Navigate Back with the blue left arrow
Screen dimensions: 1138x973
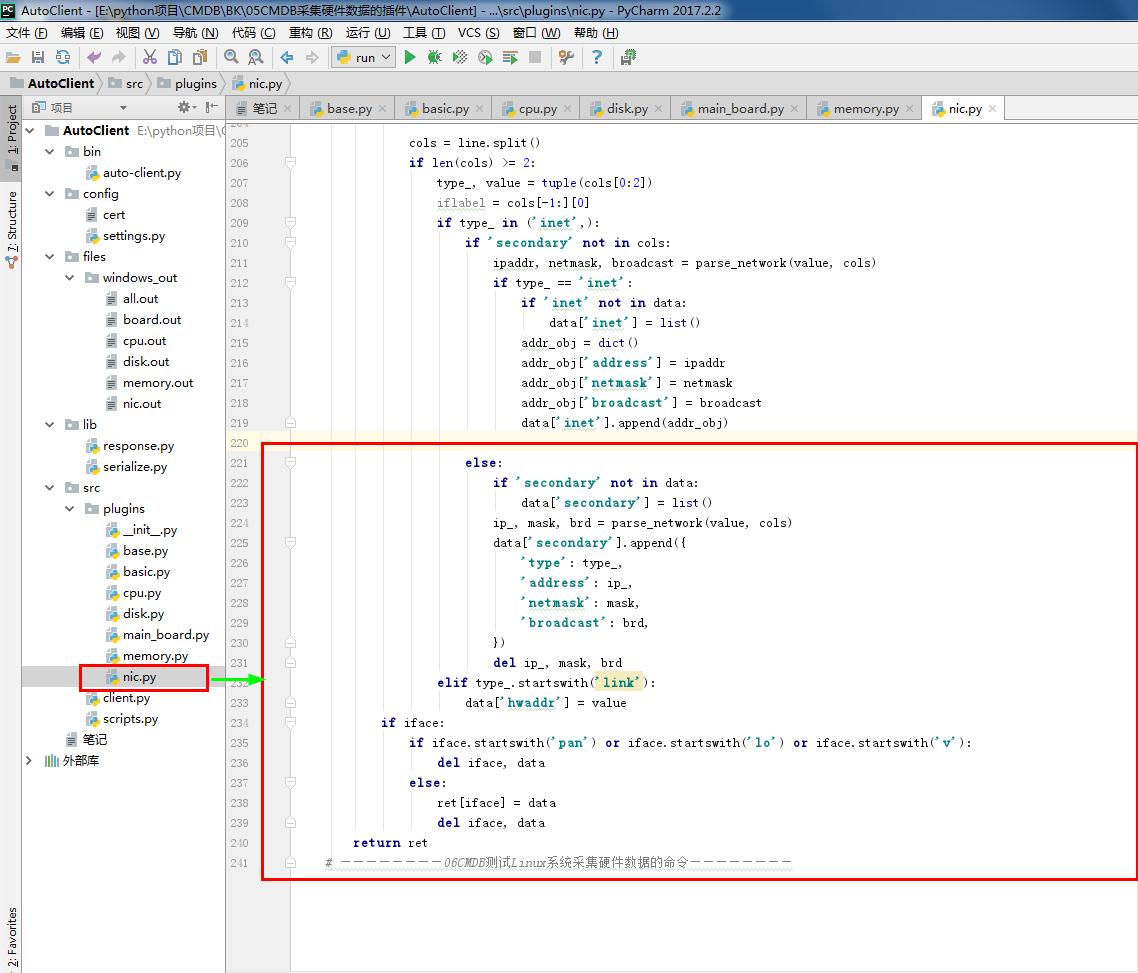(x=287, y=57)
